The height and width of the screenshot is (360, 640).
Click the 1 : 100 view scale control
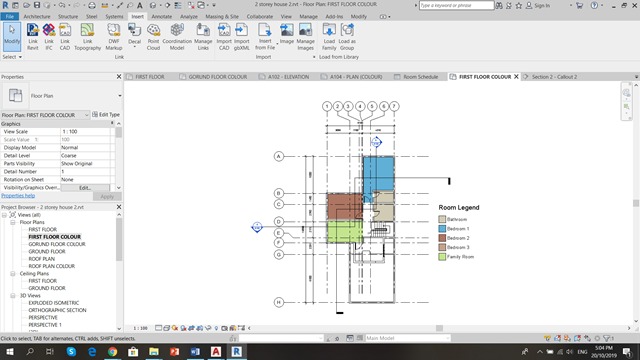click(140, 328)
